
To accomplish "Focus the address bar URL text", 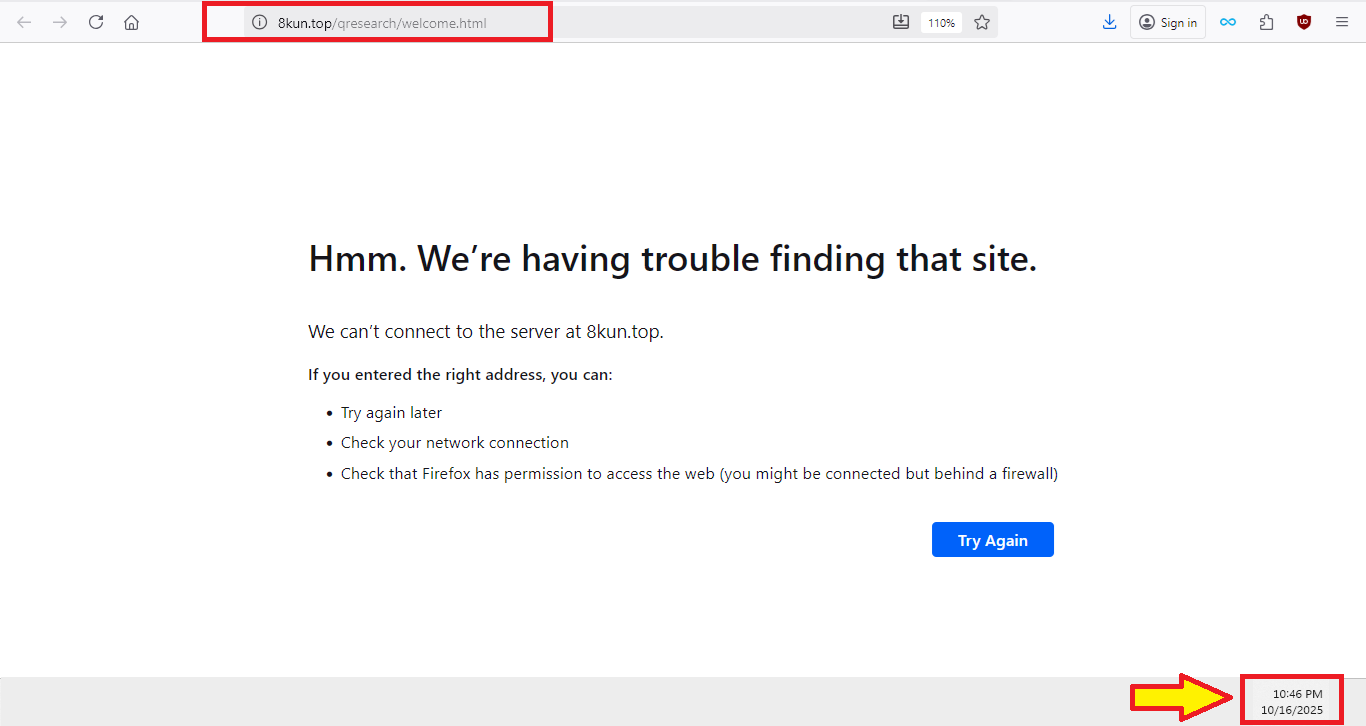I will click(382, 22).
